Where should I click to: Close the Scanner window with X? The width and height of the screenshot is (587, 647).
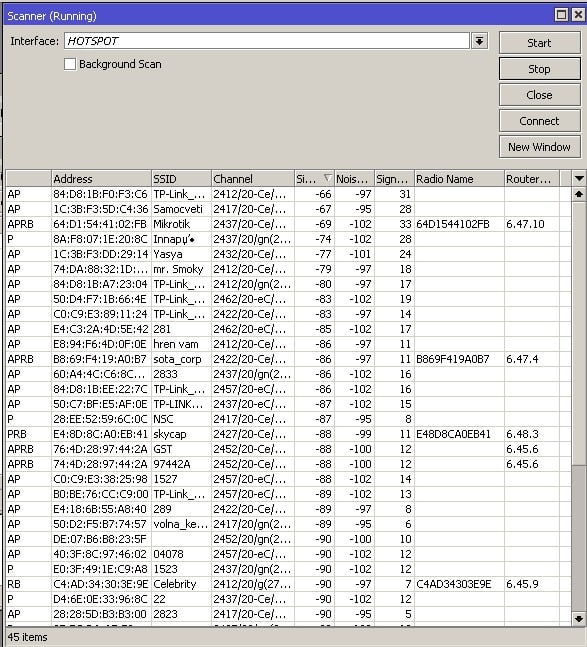pyautogui.click(x=578, y=15)
